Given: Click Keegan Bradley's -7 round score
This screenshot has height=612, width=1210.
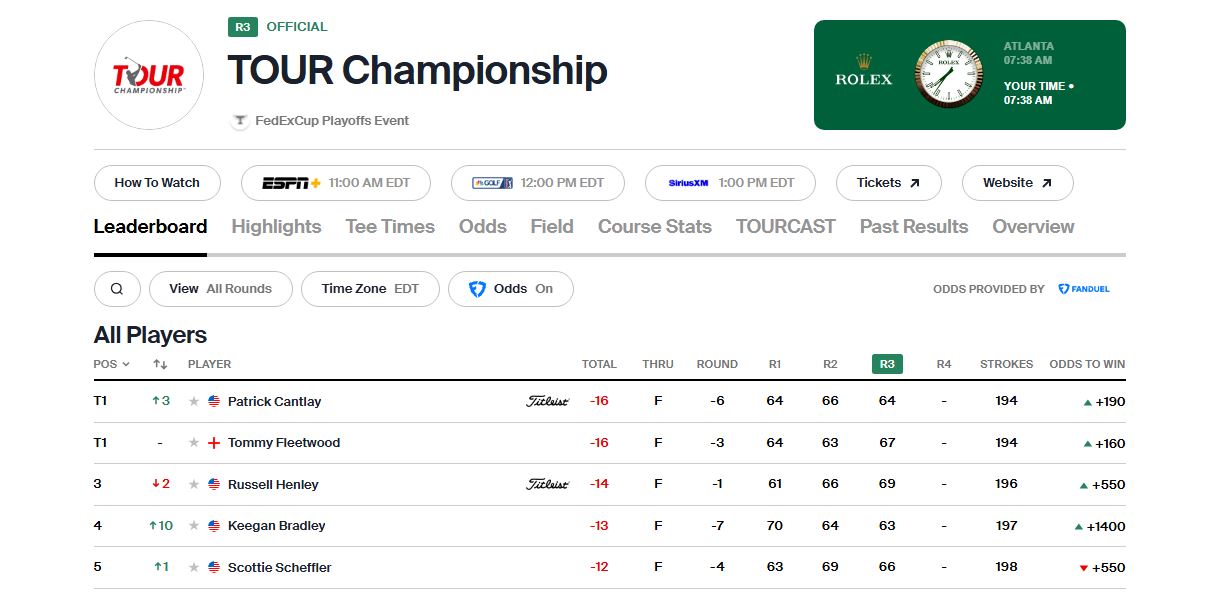Looking at the screenshot, I should tap(717, 526).
